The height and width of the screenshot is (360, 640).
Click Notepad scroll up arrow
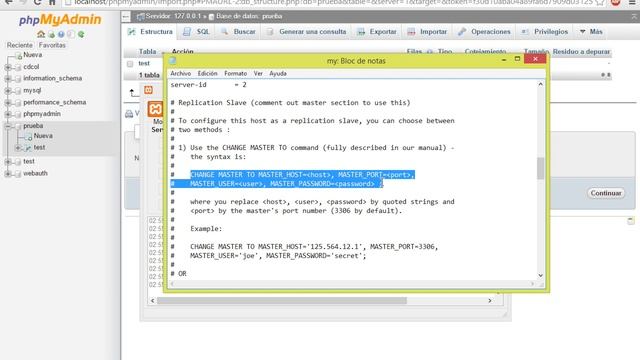click(540, 84)
